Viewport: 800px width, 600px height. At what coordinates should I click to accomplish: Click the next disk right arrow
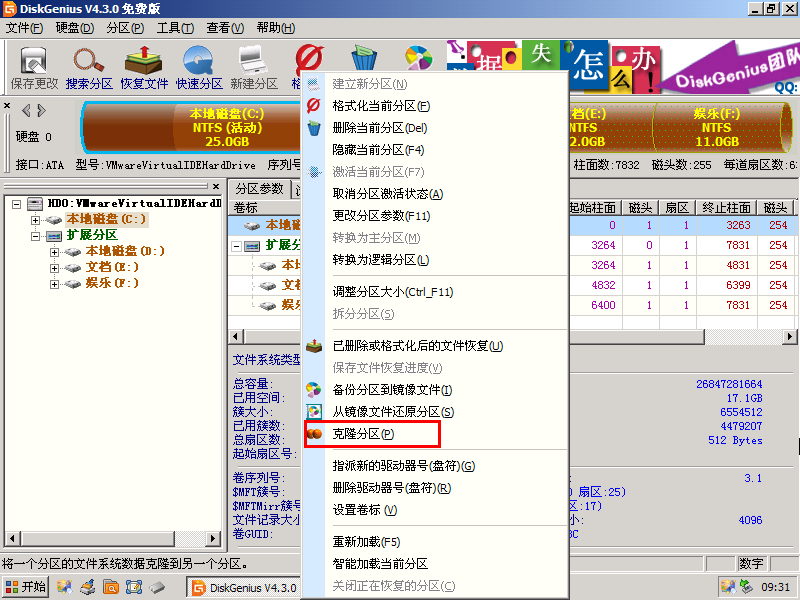42,110
